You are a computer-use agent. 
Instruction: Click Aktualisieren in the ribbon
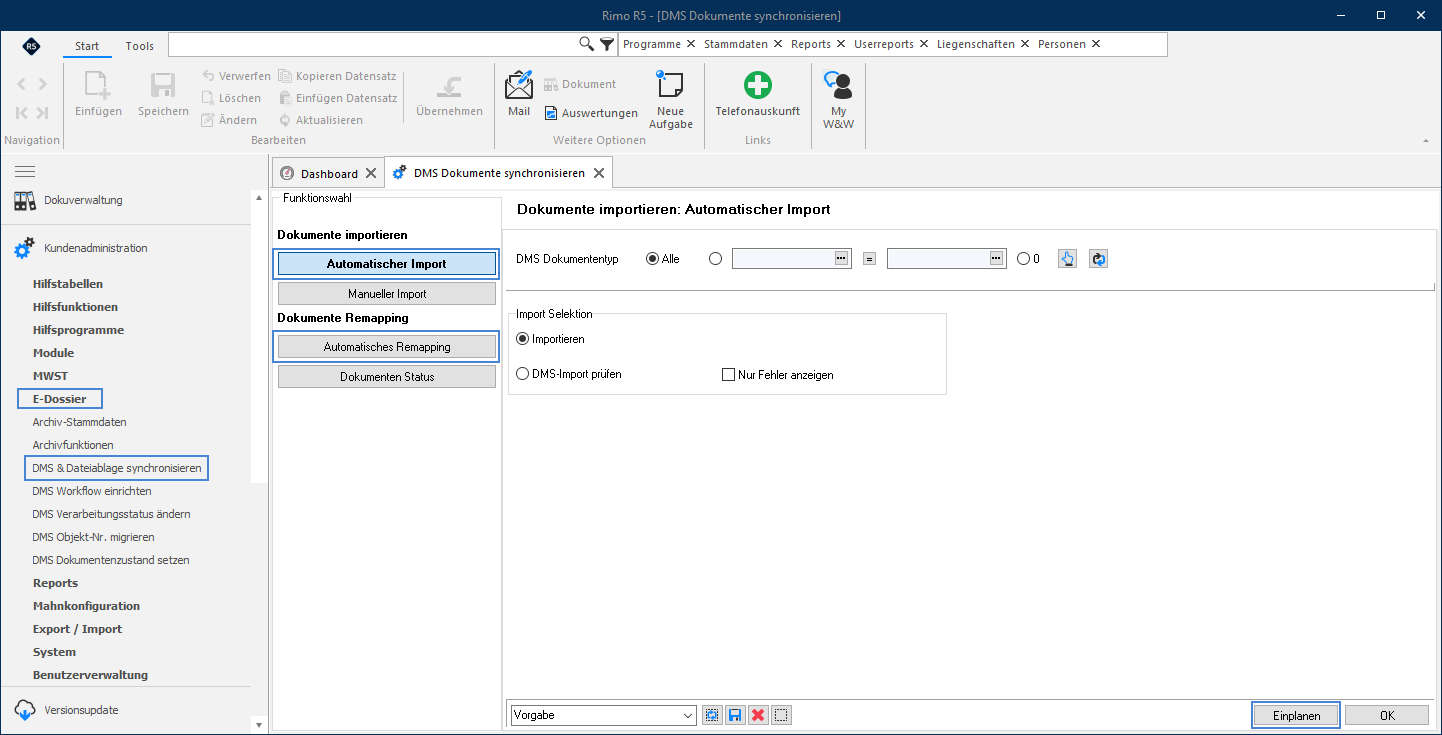[321, 120]
